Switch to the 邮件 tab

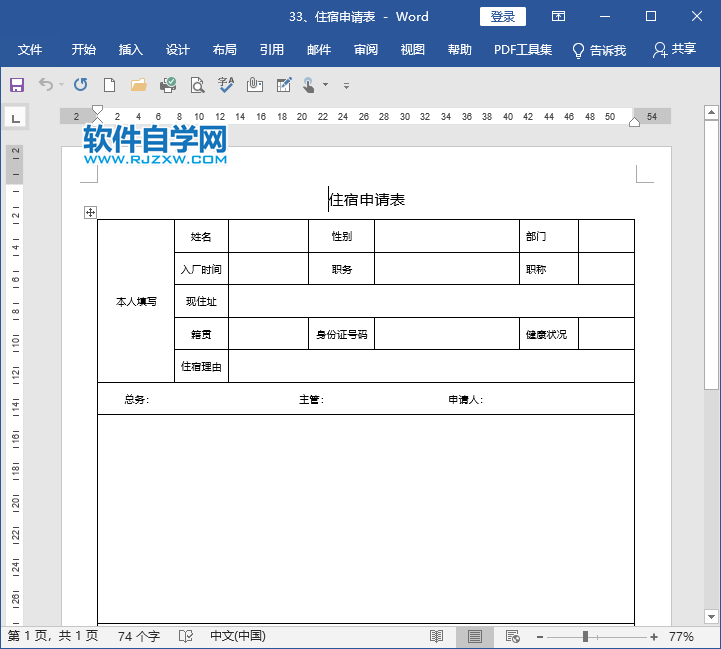(319, 49)
